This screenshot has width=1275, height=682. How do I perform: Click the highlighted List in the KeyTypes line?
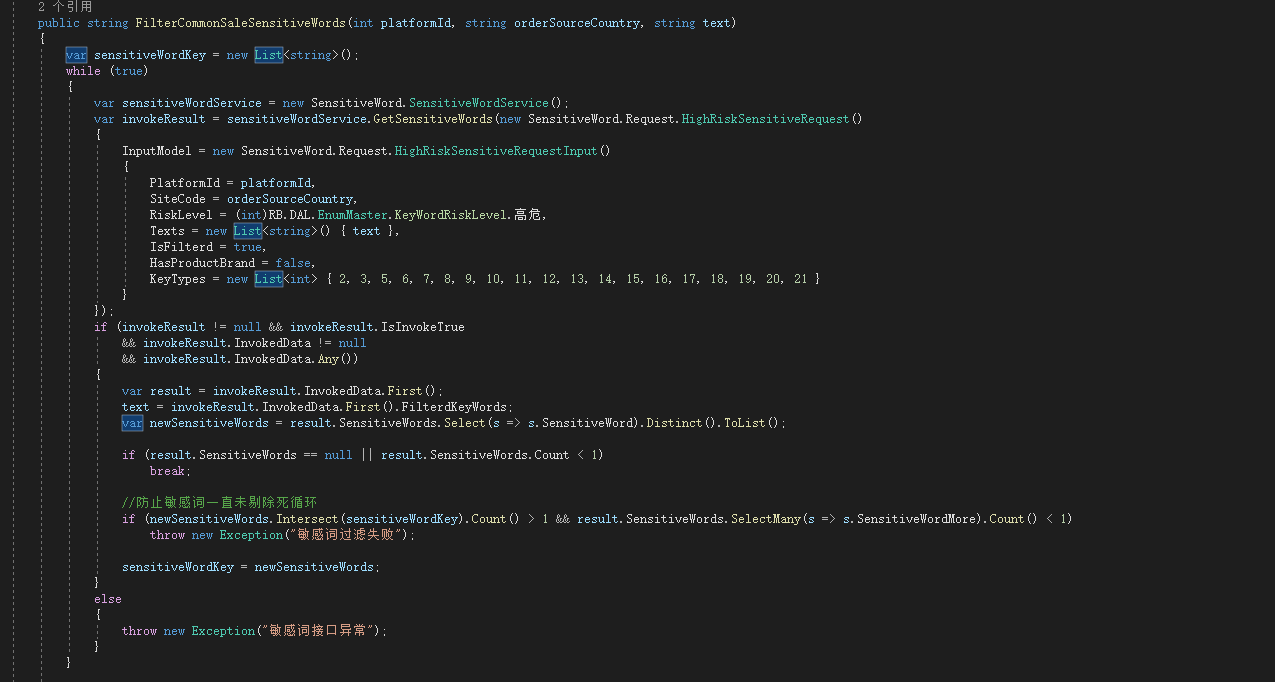[268, 279]
